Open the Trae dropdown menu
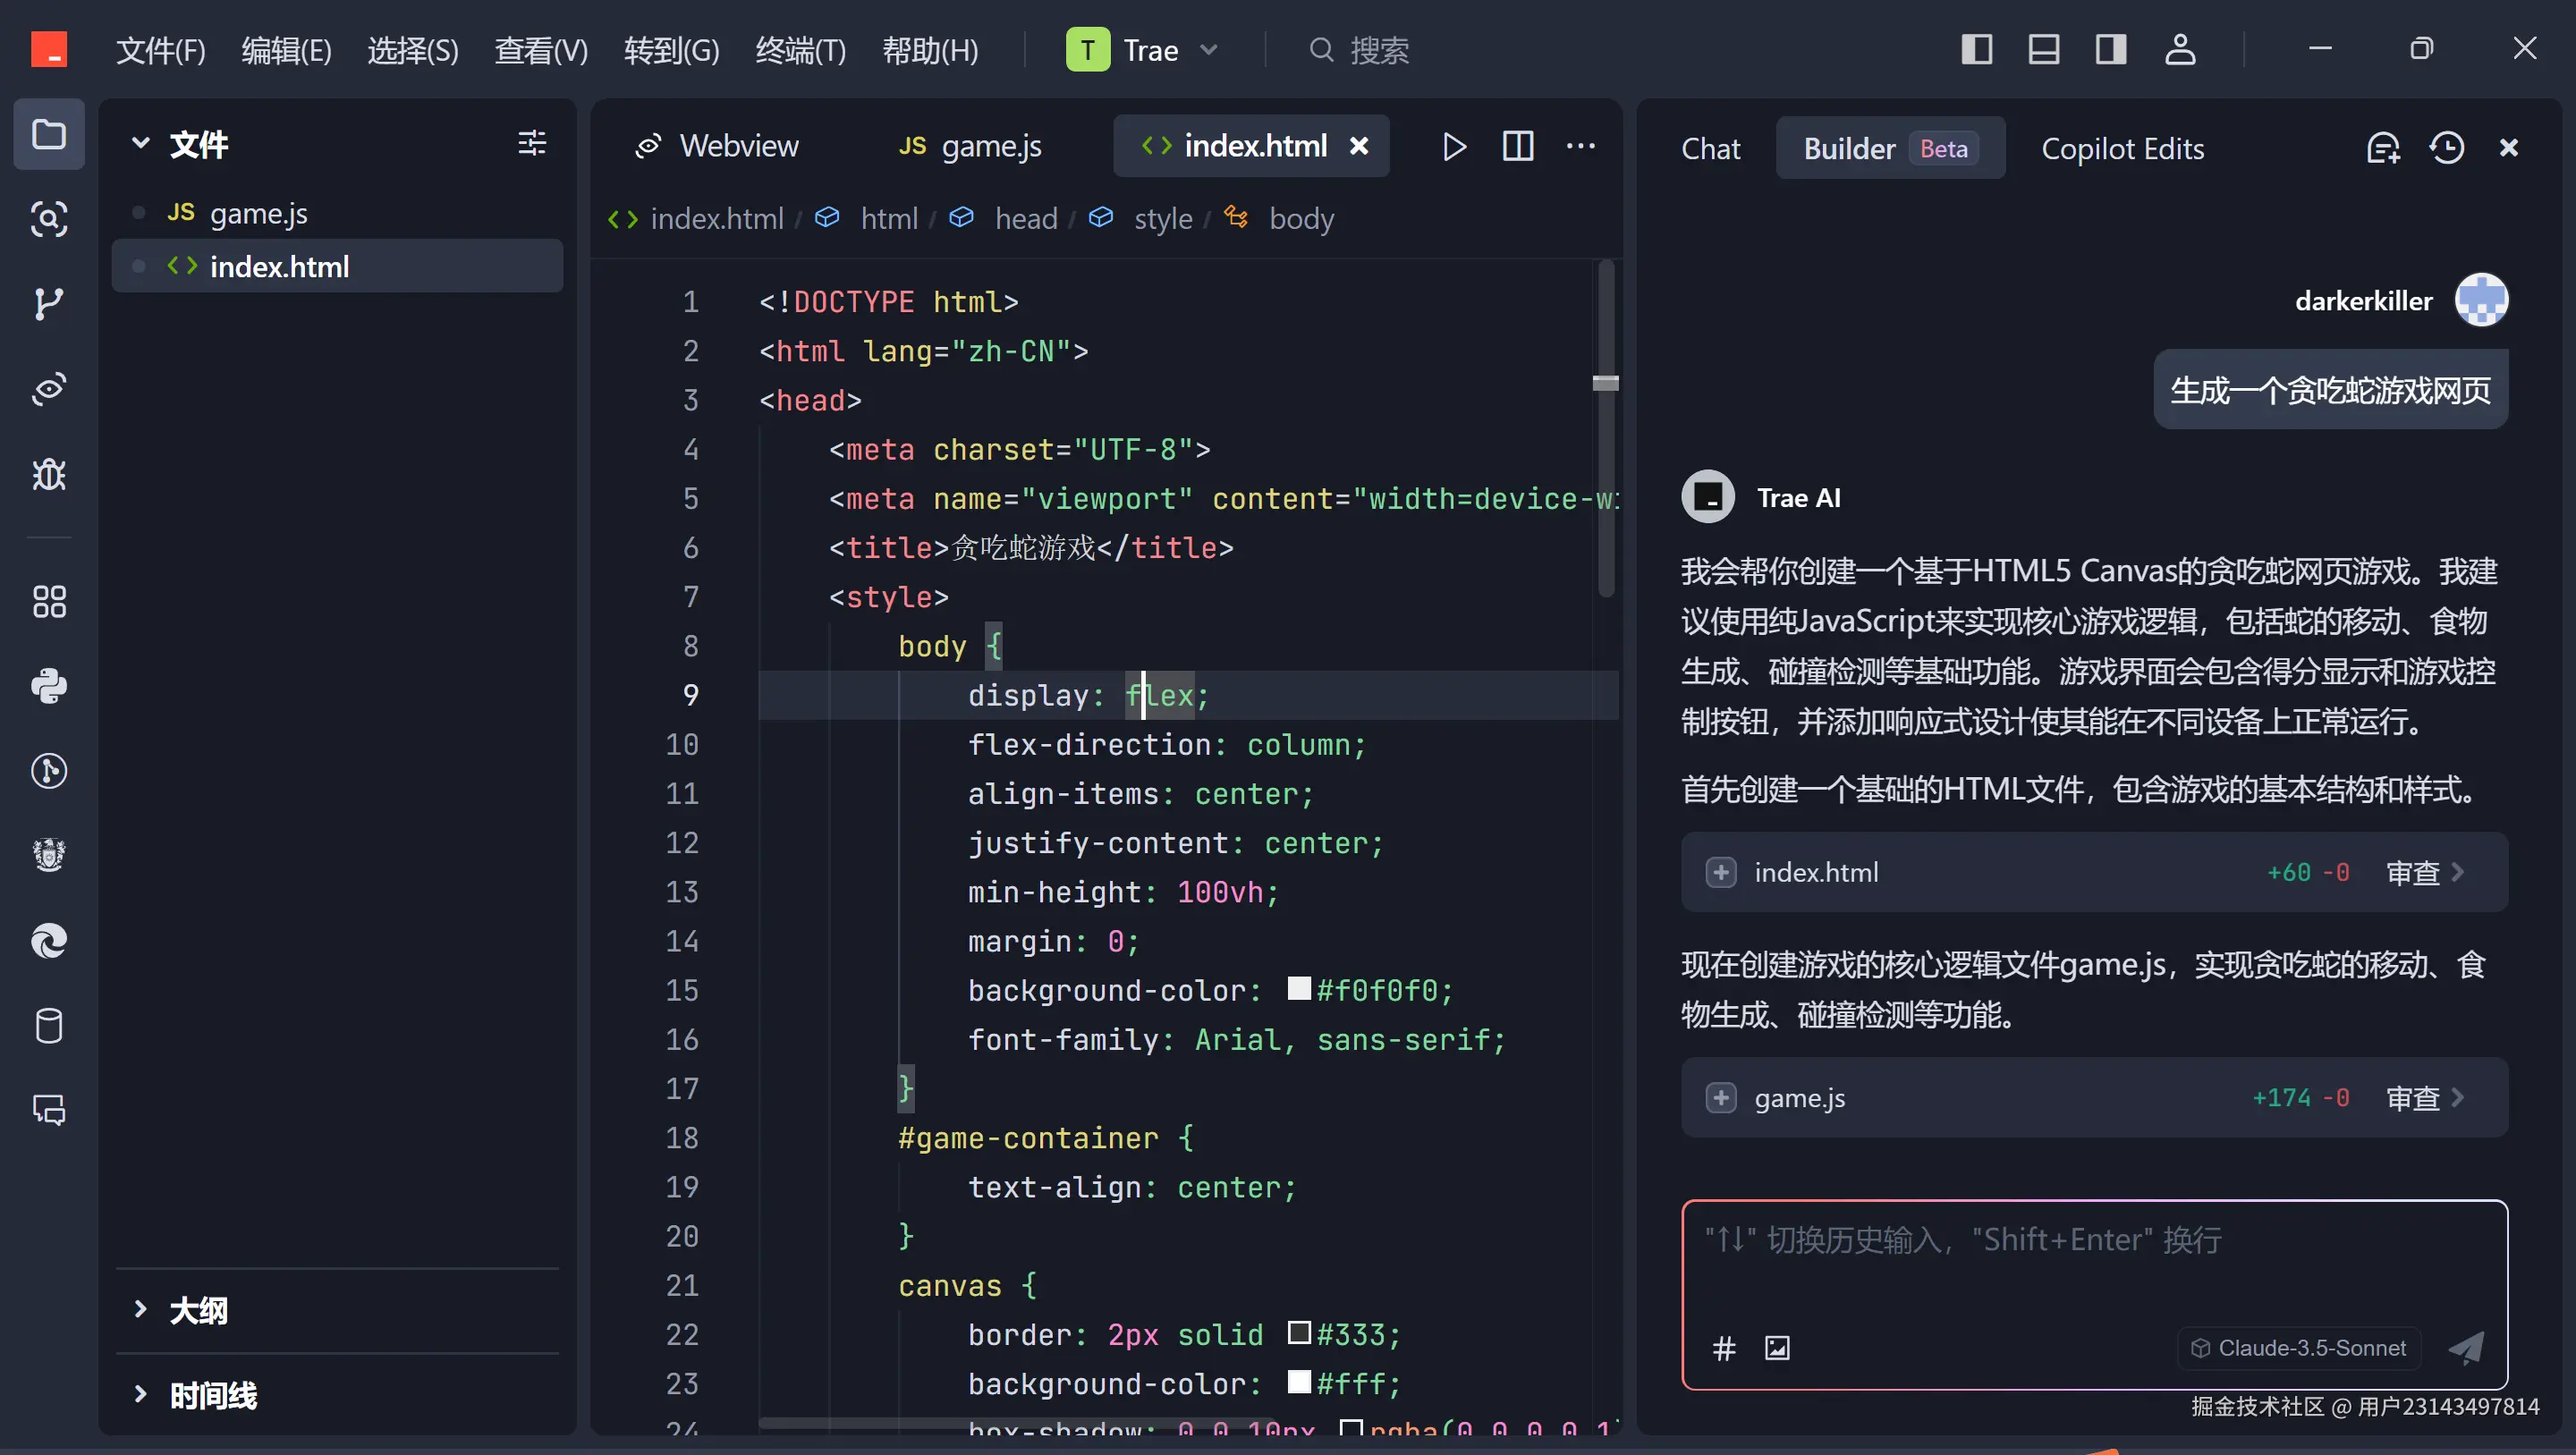This screenshot has width=2576, height=1455. pos(1210,49)
